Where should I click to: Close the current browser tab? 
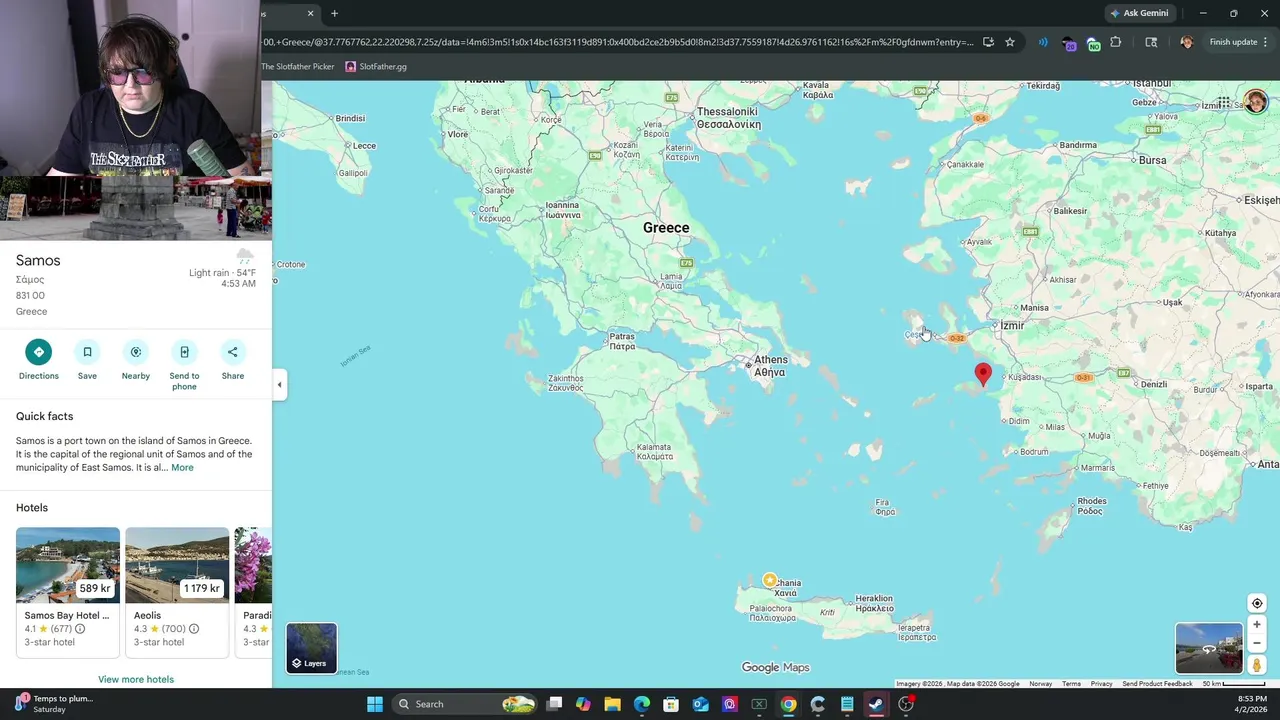pos(310,13)
